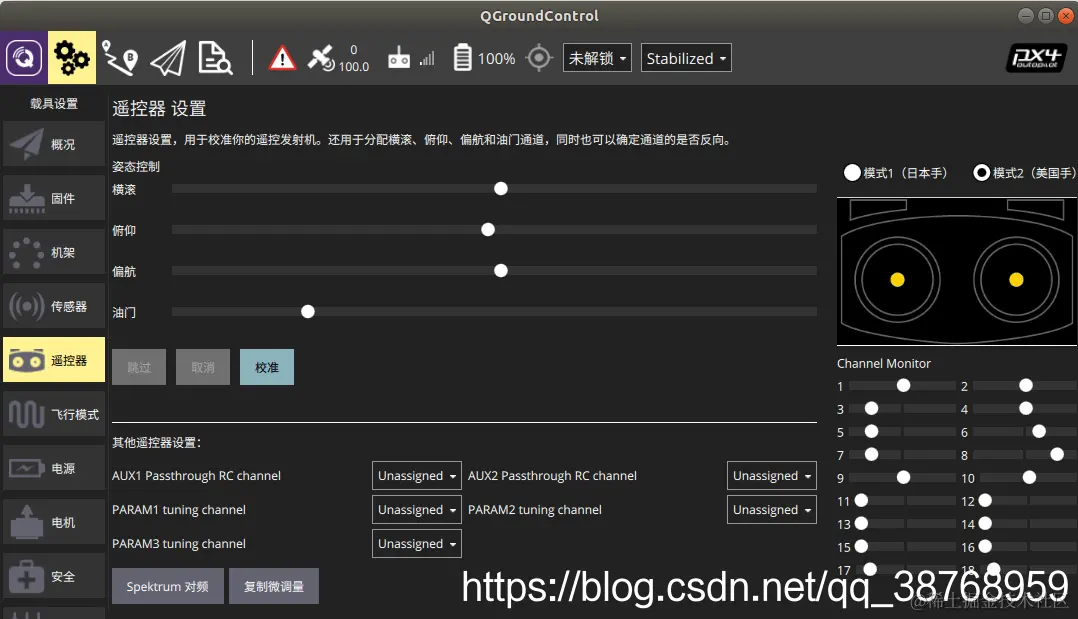
Task: Open the Plan view paper plane icon
Action: [167, 57]
